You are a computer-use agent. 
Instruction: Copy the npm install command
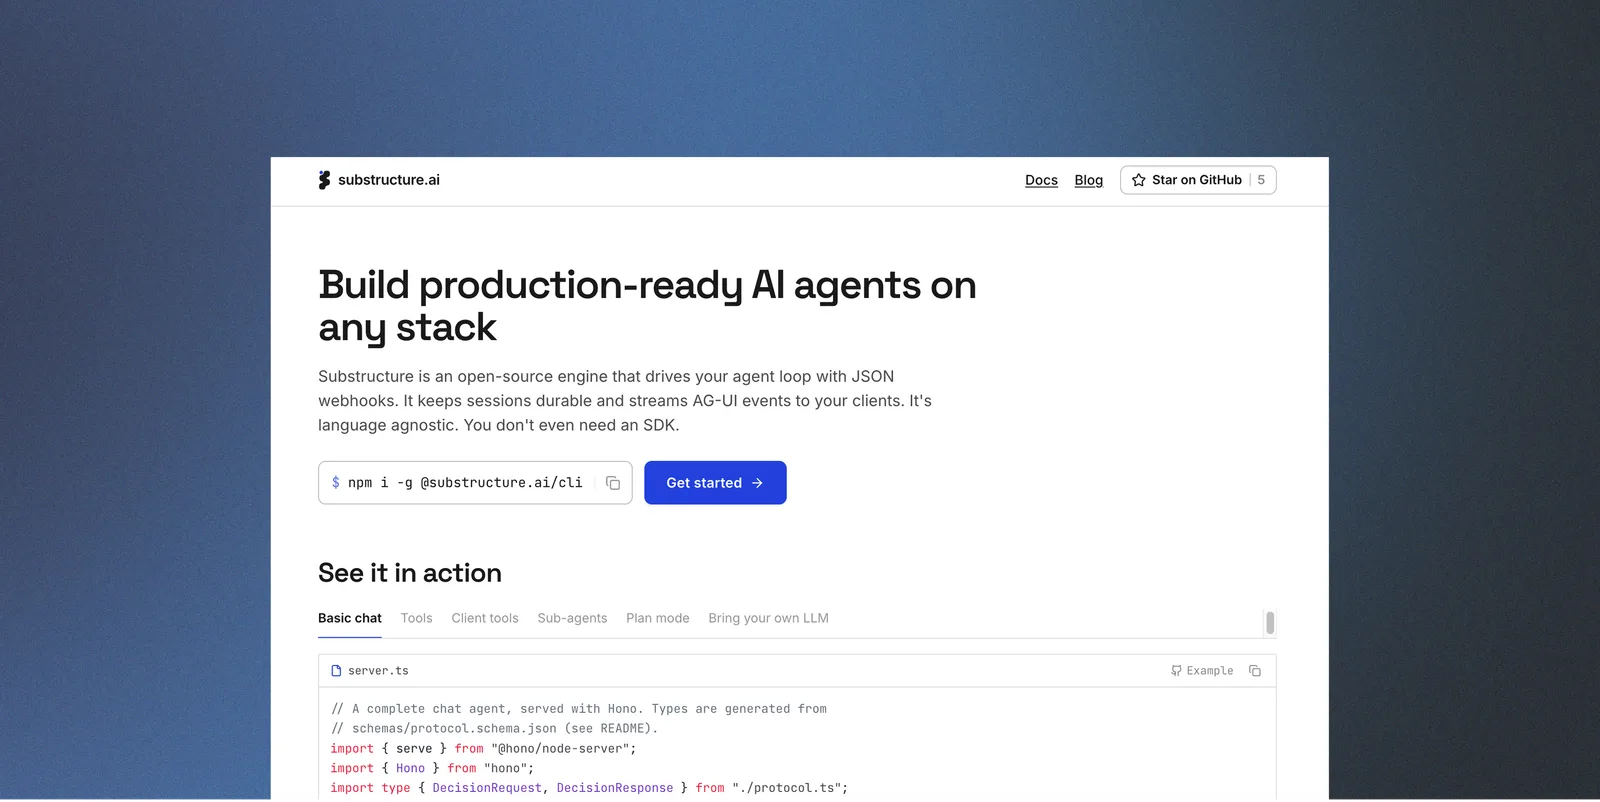[x=613, y=483]
